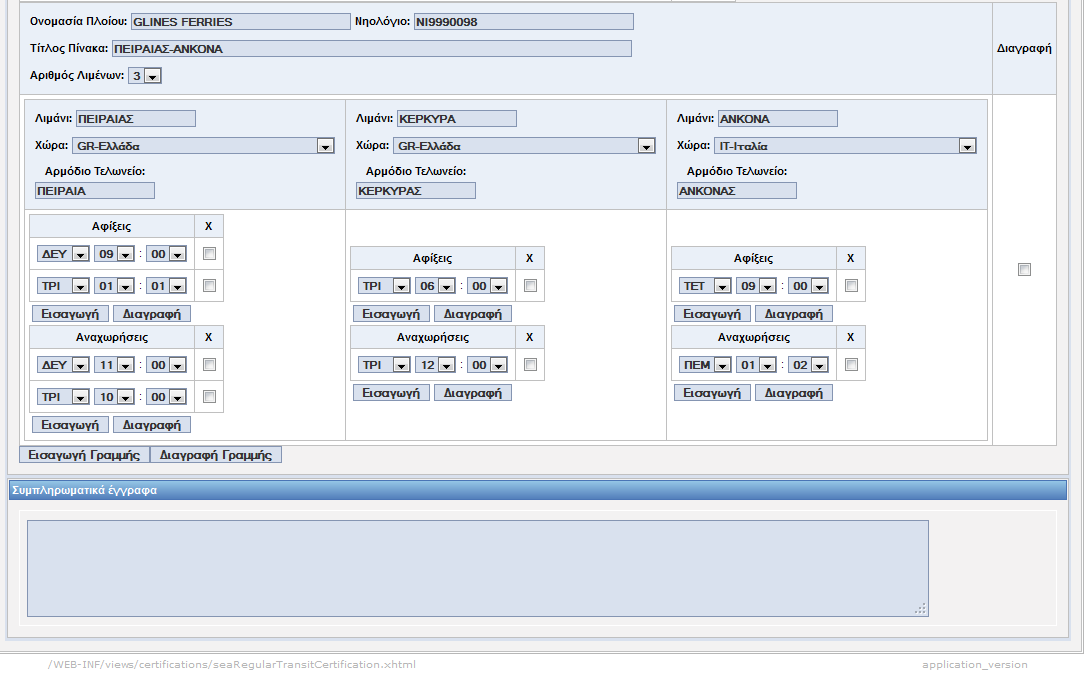
Task: Open hour dropdown 09 in ΠΕΙΡΑΙΑΣ arrivals
Action: (x=114, y=254)
